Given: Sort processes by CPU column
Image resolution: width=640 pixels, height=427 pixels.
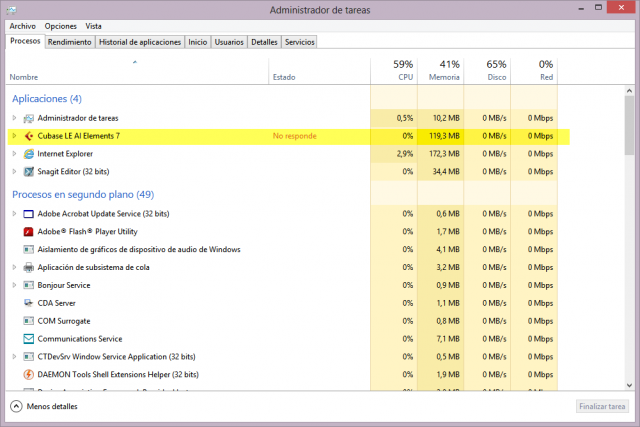Looking at the screenshot, I should pyautogui.click(x=394, y=71).
